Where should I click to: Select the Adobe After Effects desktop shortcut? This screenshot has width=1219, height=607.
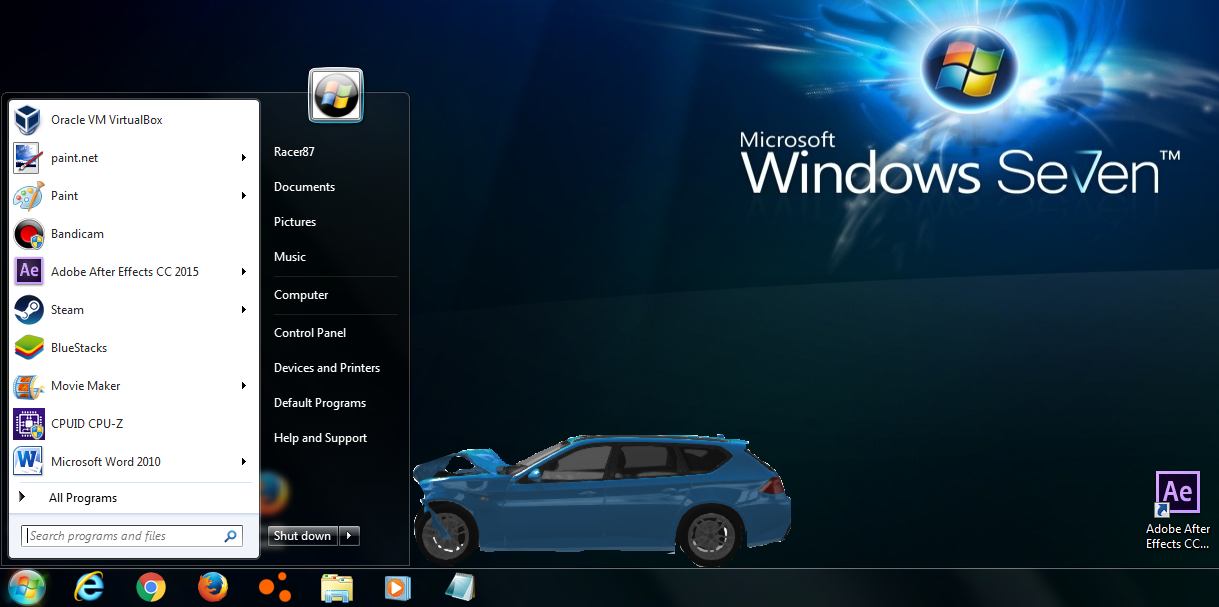[1178, 511]
